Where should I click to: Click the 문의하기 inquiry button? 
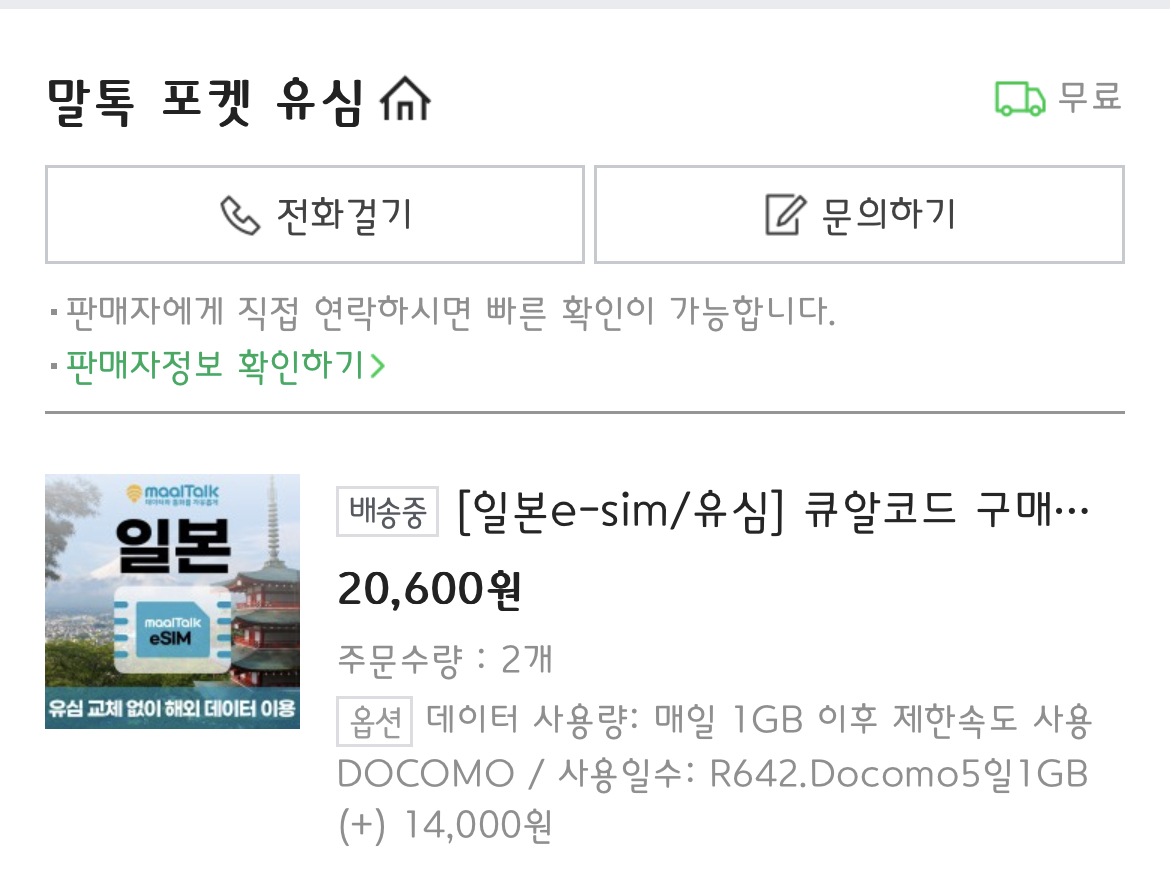pos(860,215)
